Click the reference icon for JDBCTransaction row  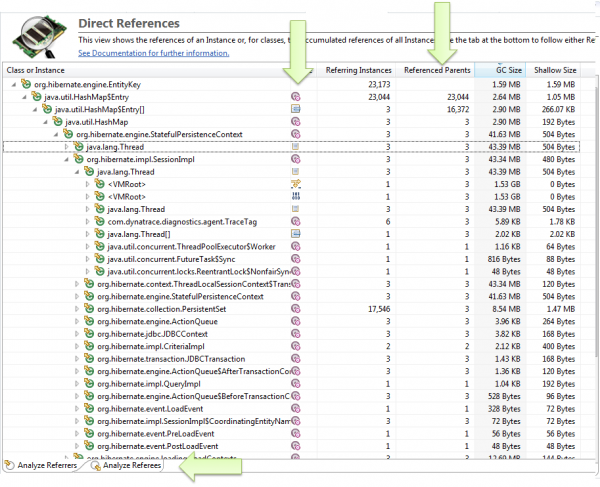tap(295, 359)
